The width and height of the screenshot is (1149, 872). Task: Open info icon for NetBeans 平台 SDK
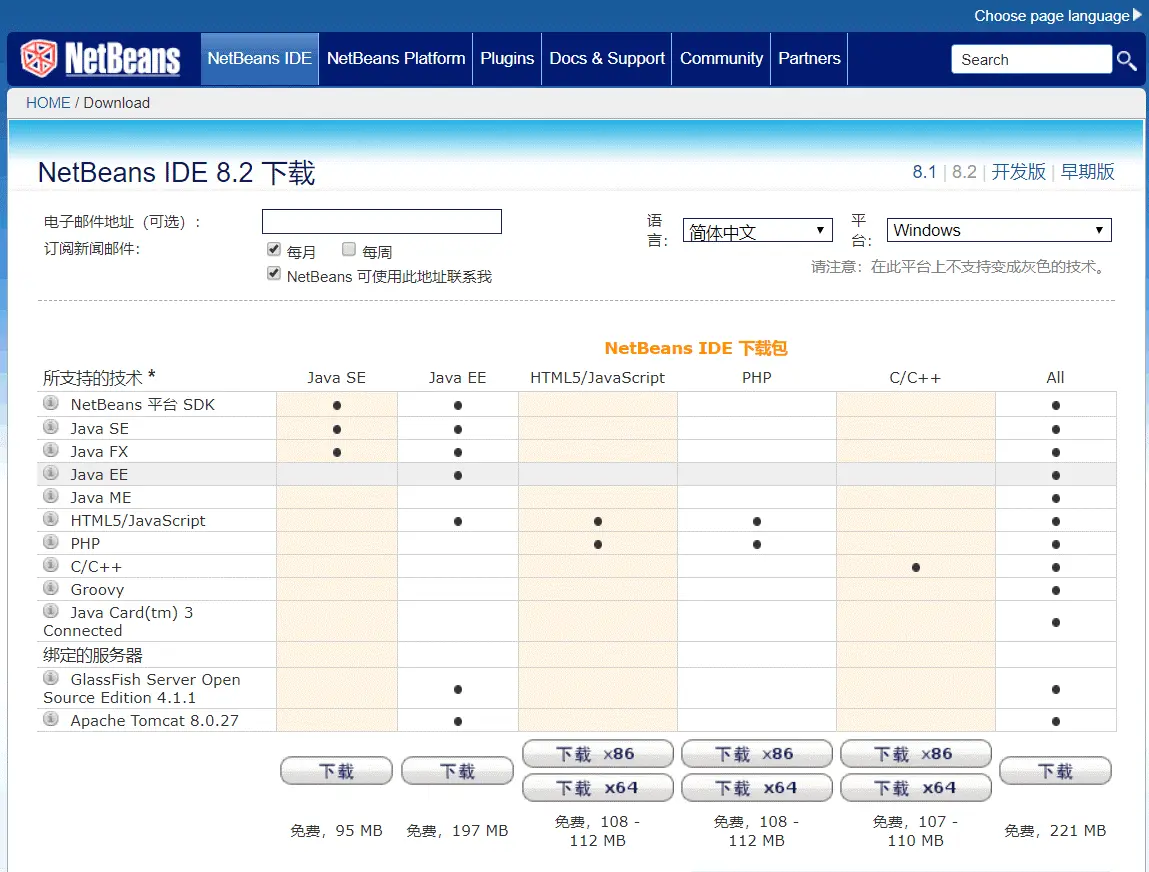[51, 403]
